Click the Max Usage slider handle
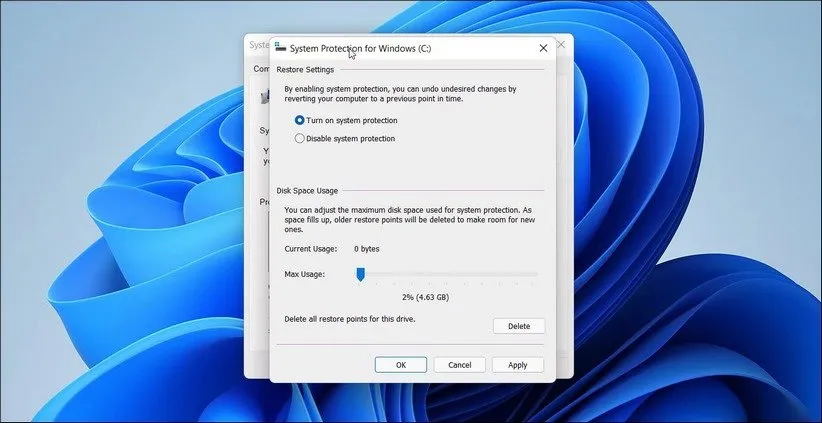822x423 pixels. (360, 274)
